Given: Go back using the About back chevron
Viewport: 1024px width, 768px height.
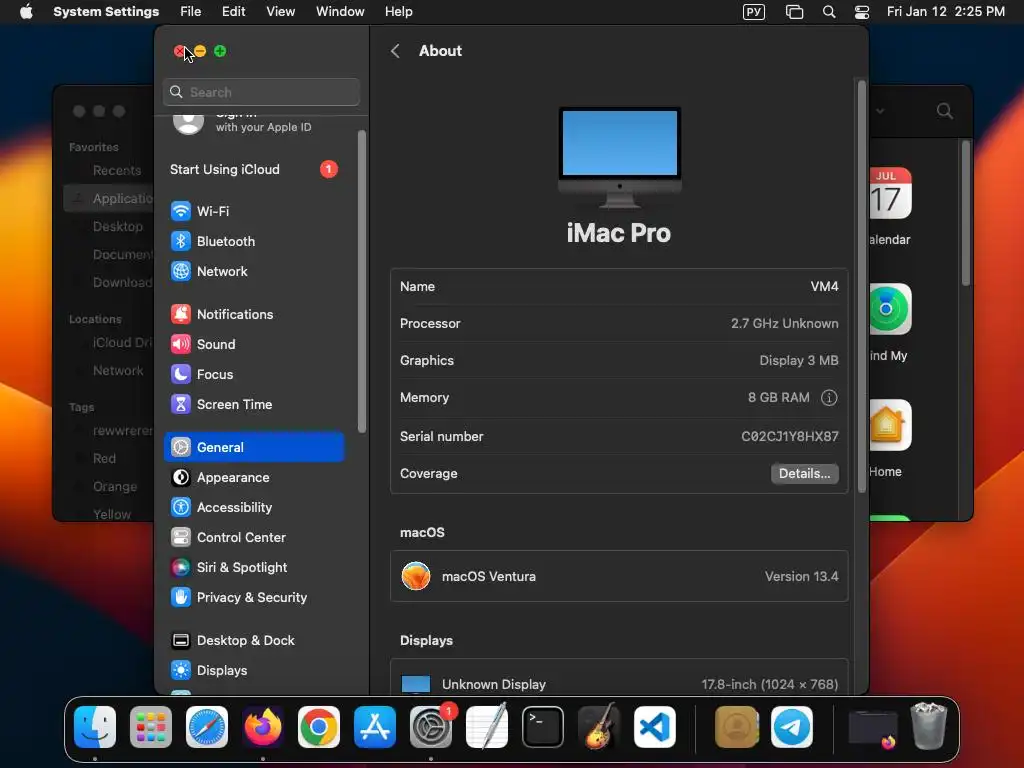Looking at the screenshot, I should [395, 51].
